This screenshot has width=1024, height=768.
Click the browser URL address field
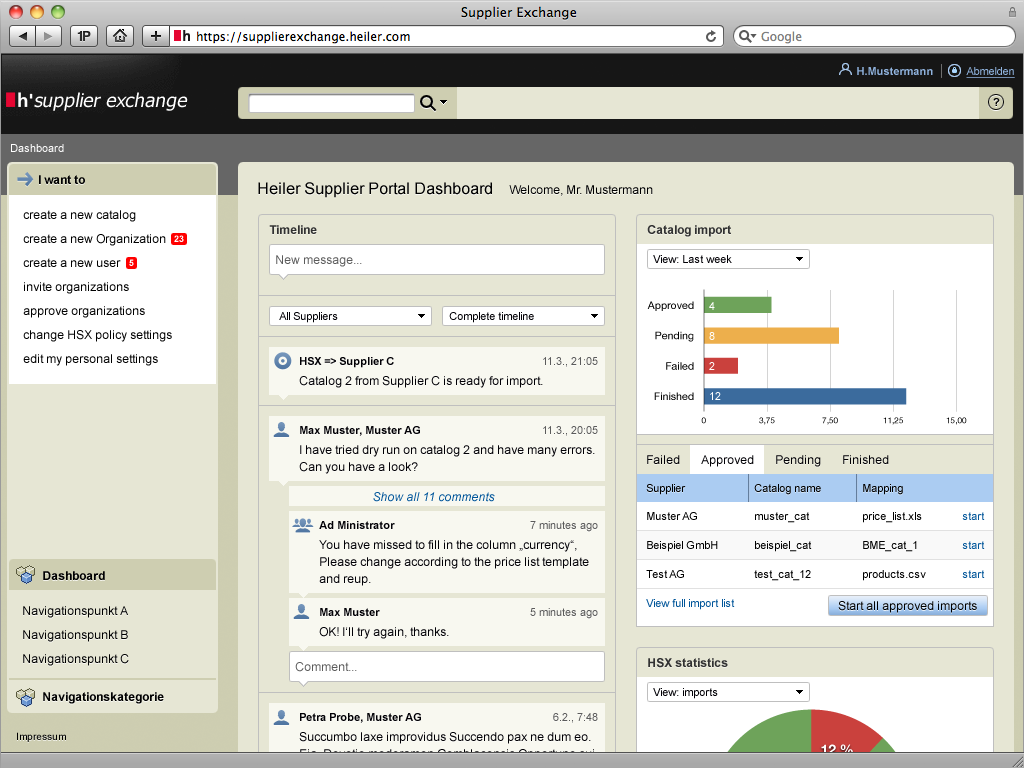click(447, 36)
